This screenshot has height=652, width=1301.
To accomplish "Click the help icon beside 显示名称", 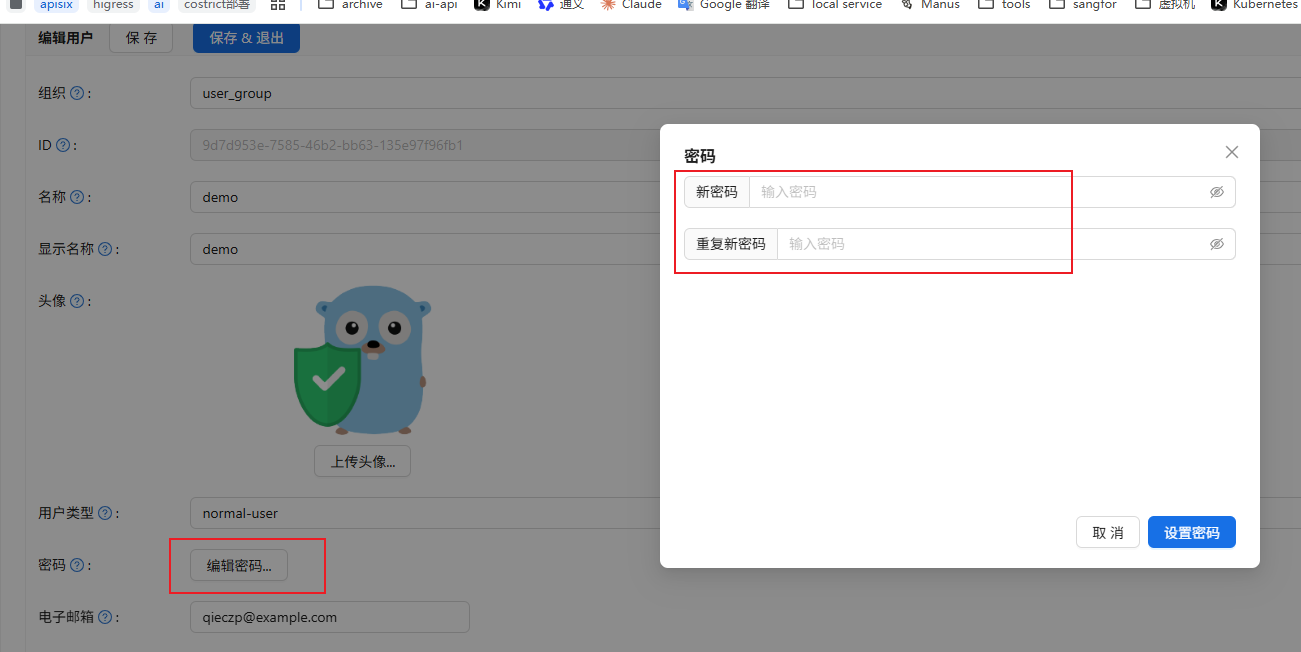I will pos(105,249).
